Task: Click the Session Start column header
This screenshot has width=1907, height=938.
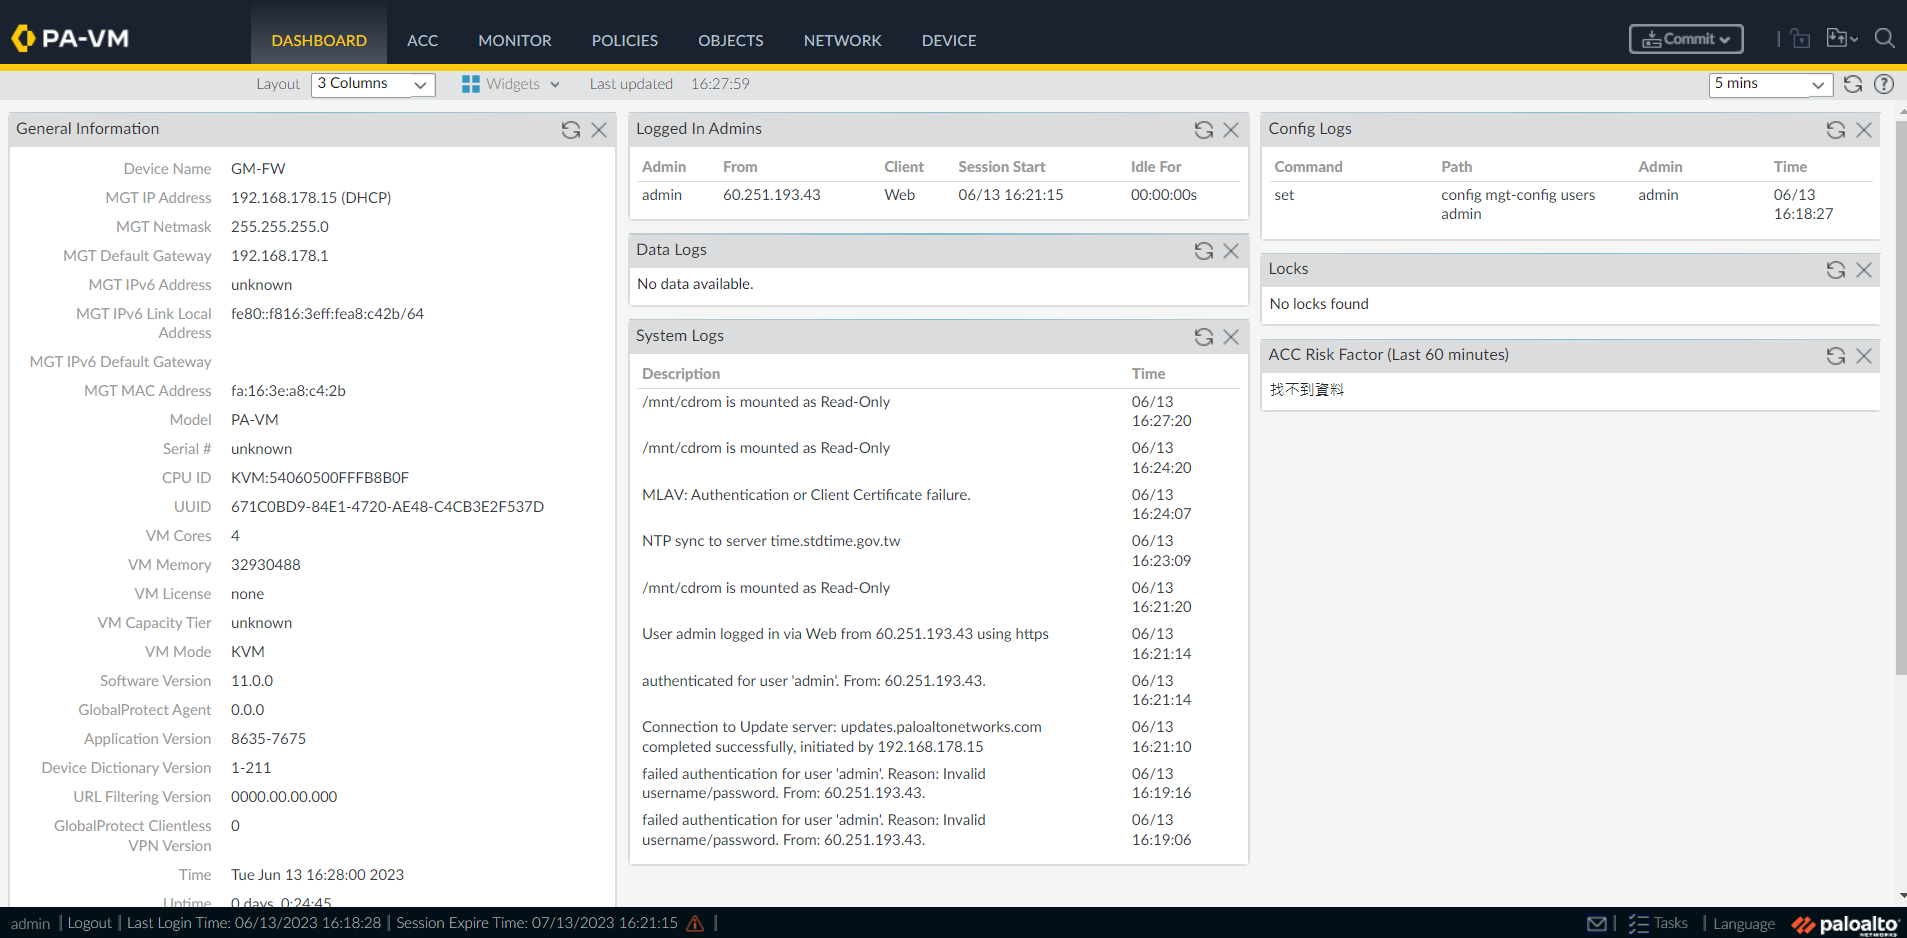Action: tap(1002, 167)
